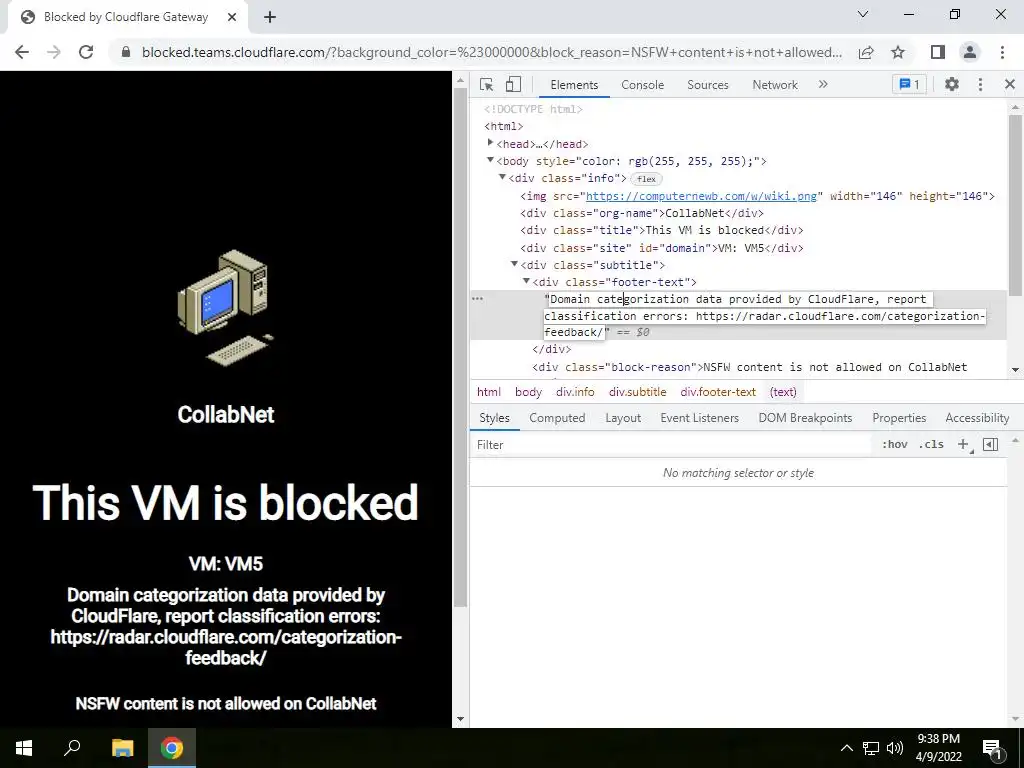Select the title div 'This VM is blocked'
Viewport: 1024px width, 768px height.
(662, 230)
